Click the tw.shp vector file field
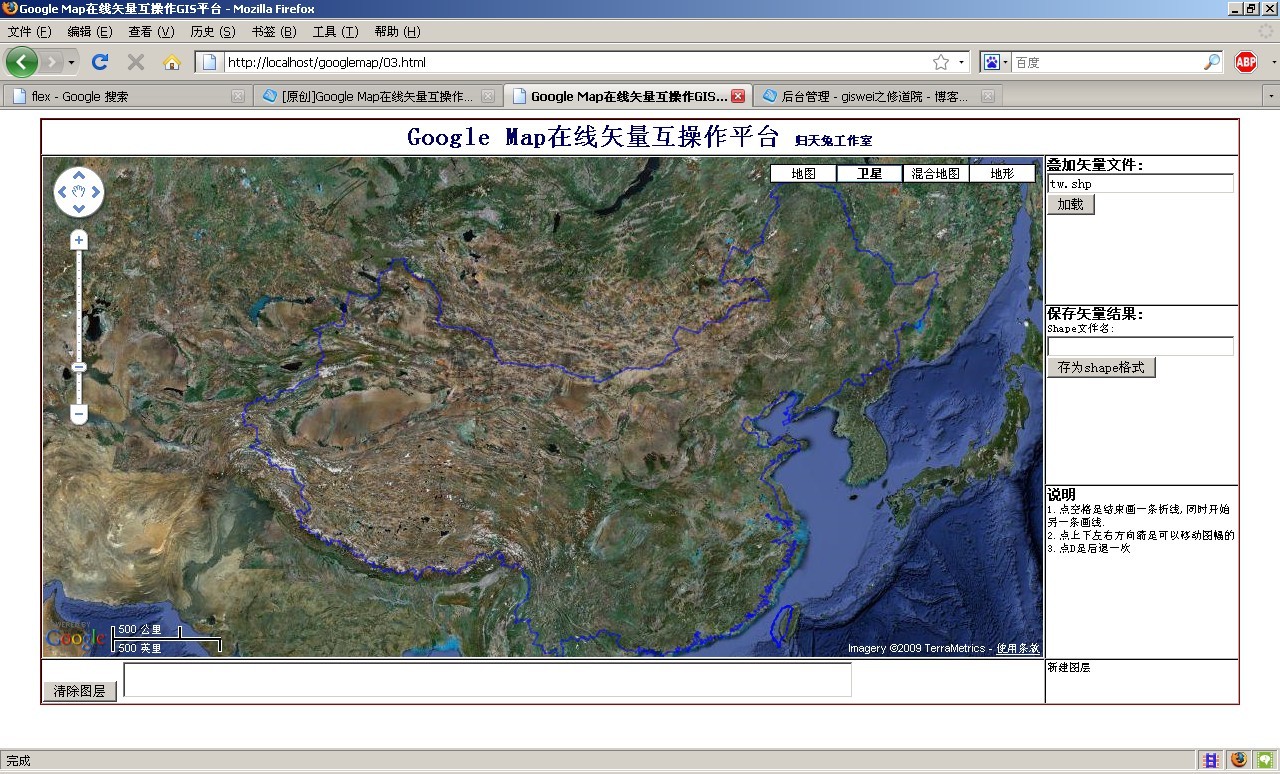1280x774 pixels. click(1140, 184)
